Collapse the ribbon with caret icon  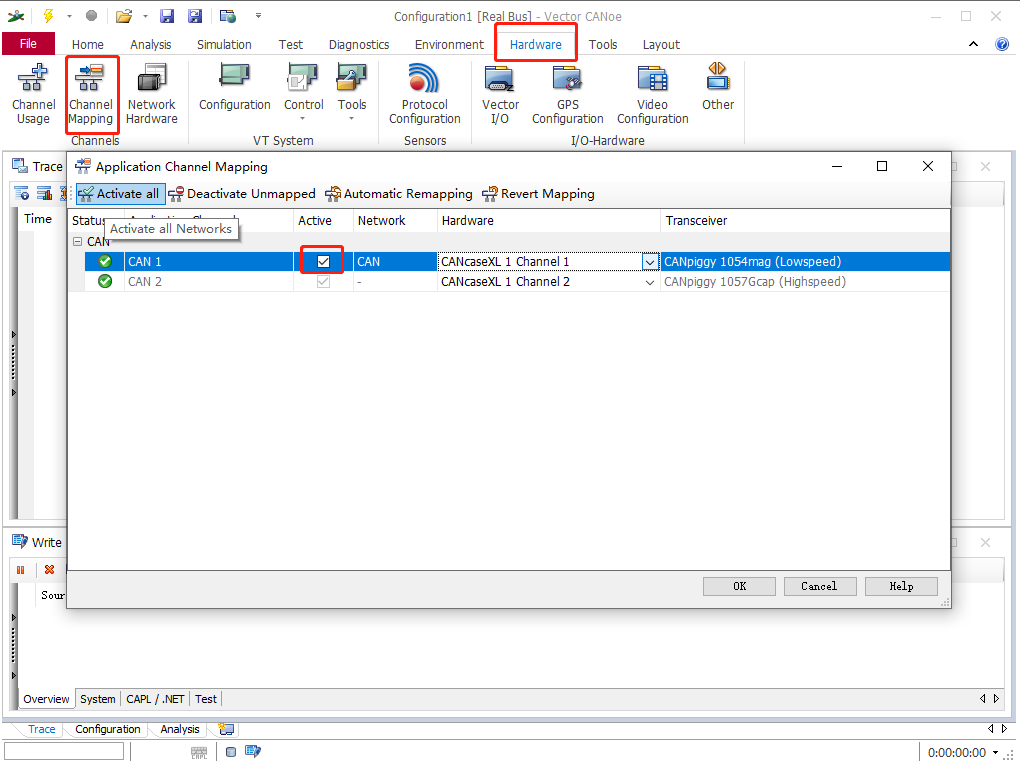(973, 44)
